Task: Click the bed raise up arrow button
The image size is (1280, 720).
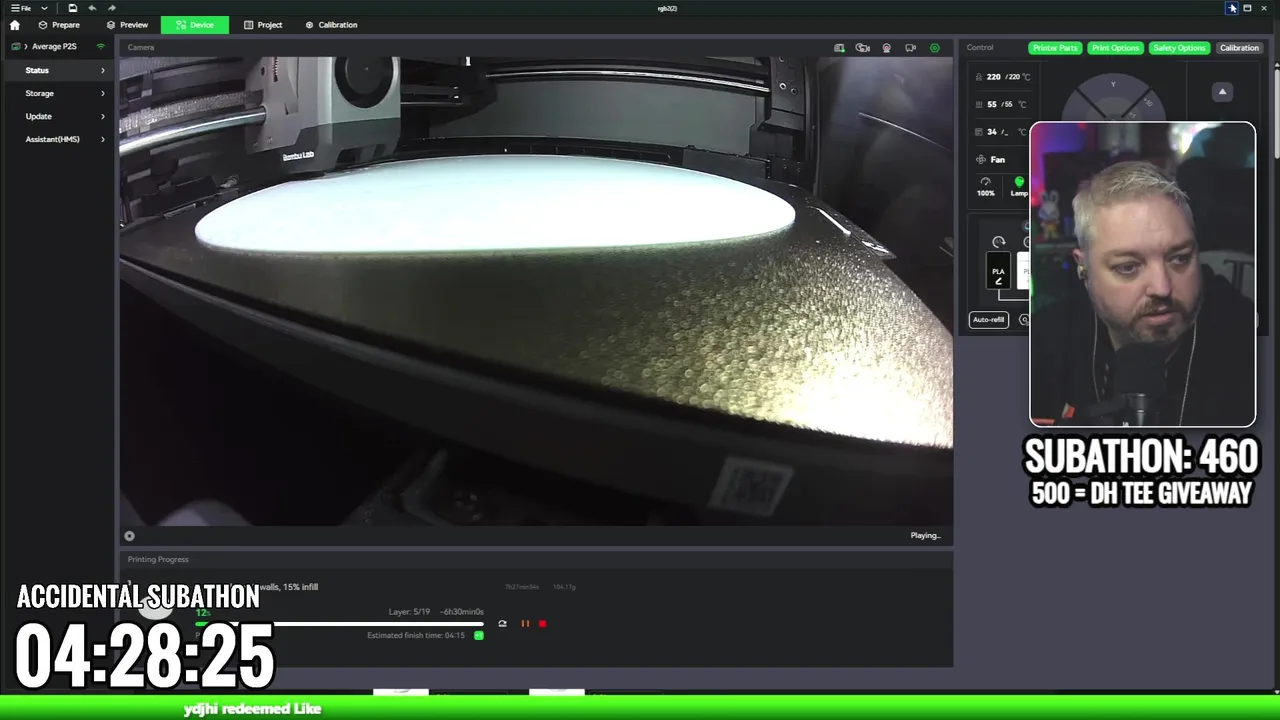Action: 1222,92
